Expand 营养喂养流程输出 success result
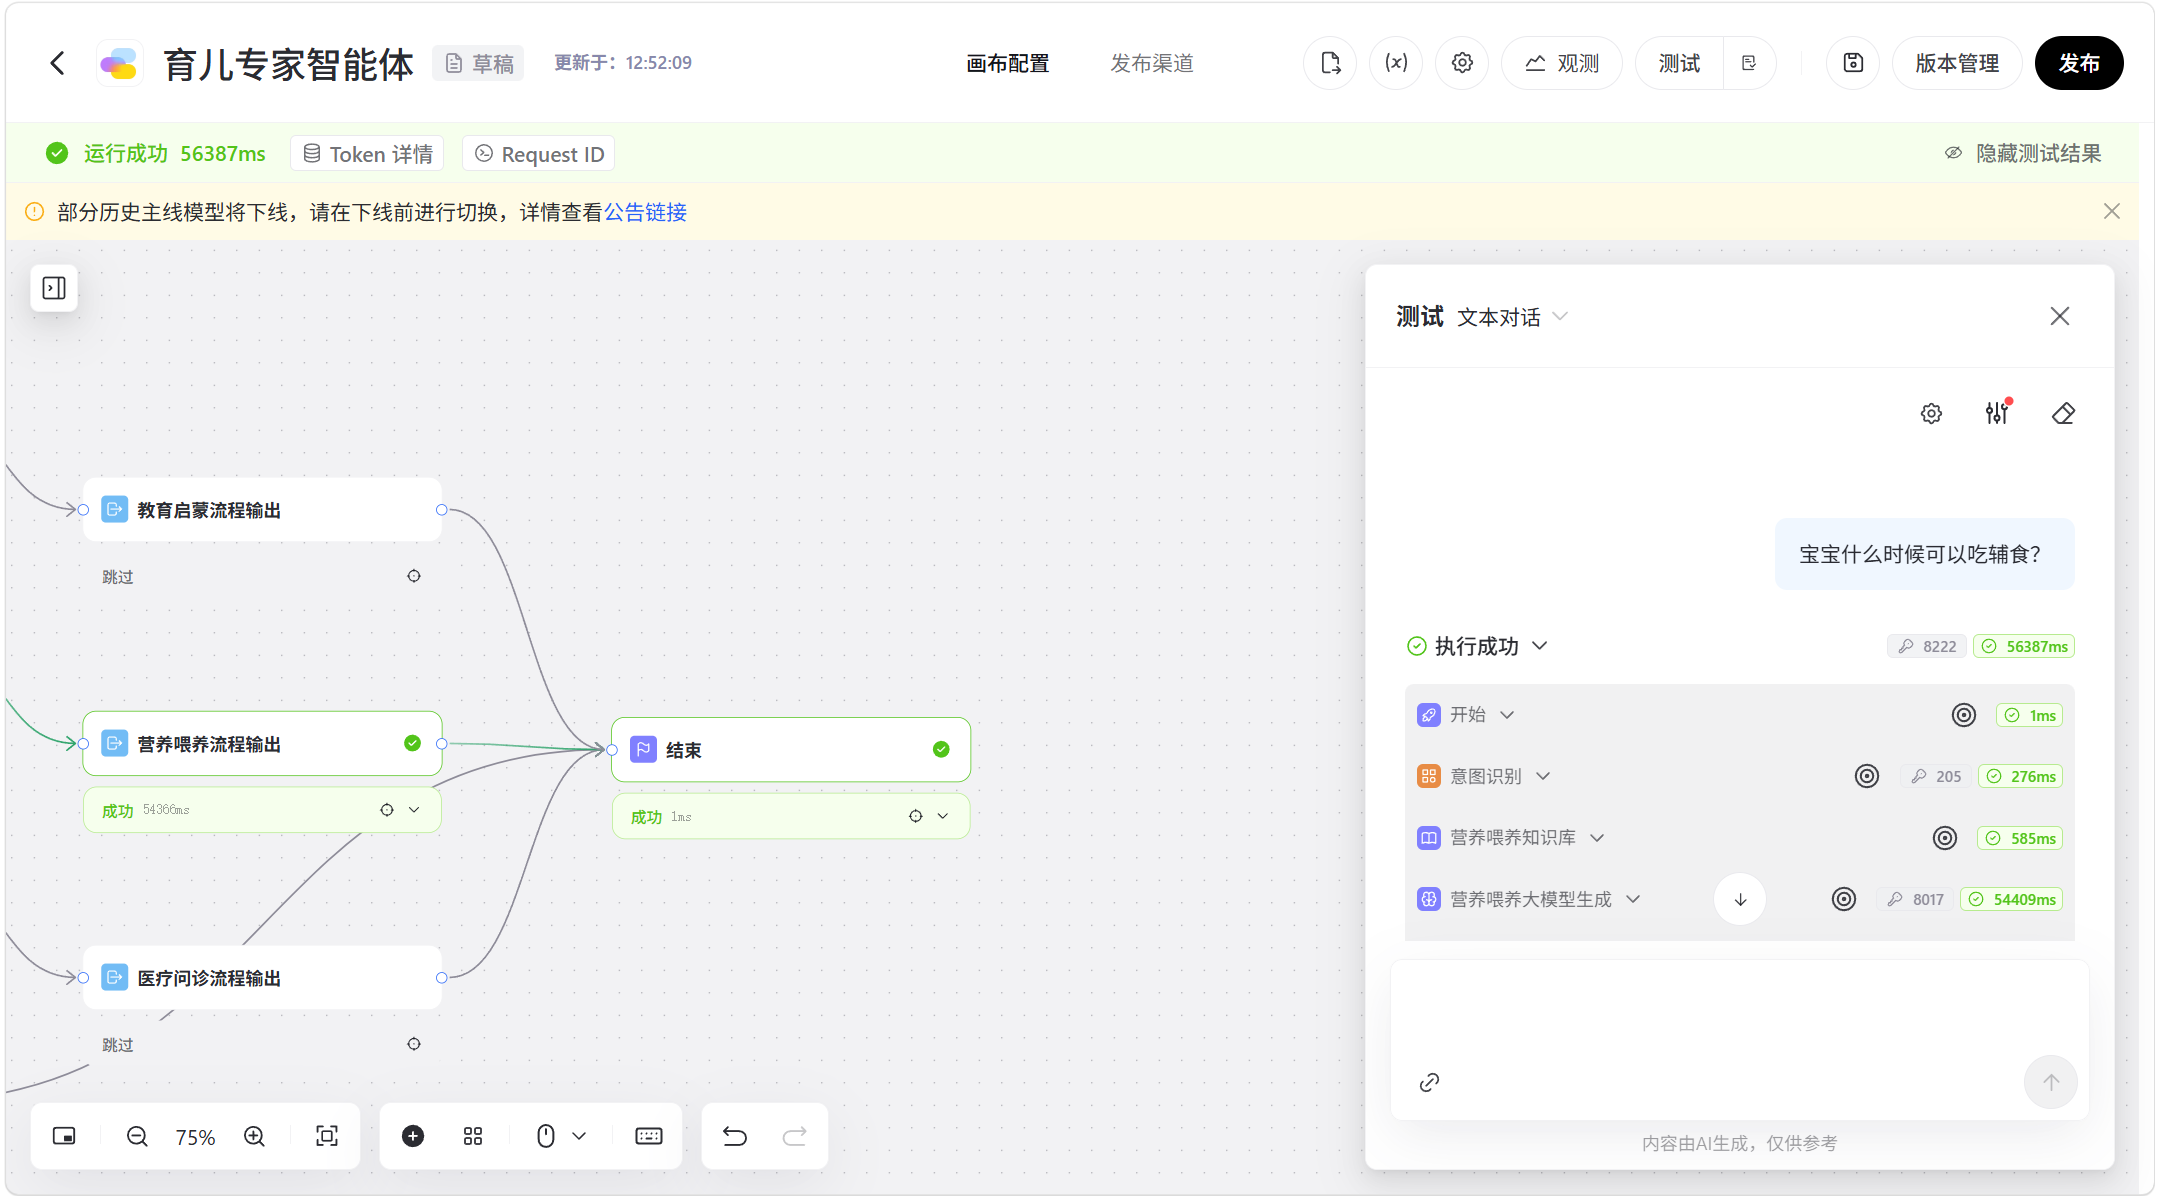2160x1200 pixels. (414, 810)
